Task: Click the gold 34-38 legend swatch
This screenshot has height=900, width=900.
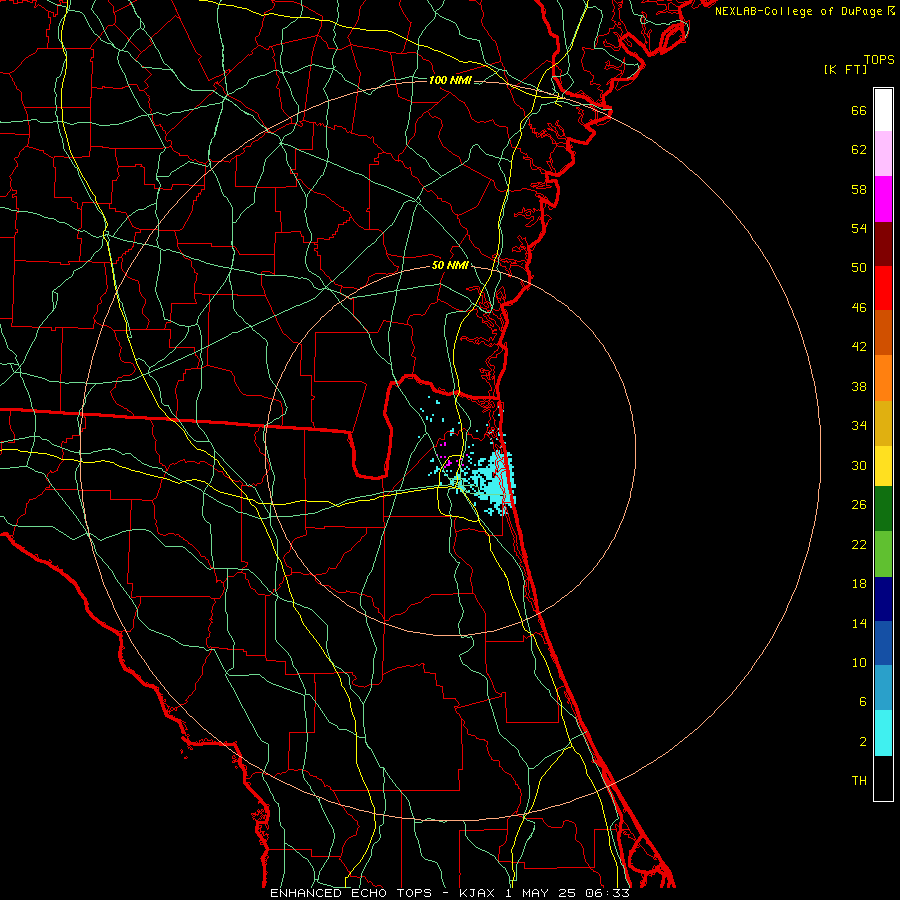Action: [883, 423]
